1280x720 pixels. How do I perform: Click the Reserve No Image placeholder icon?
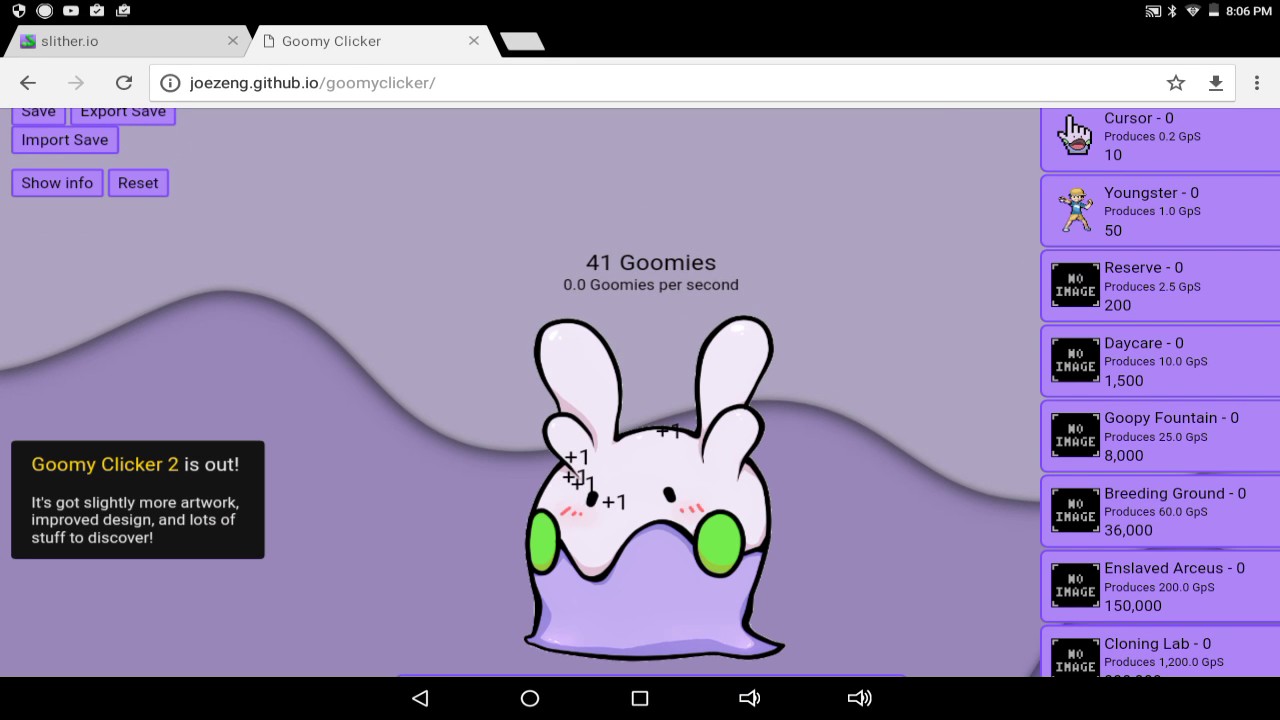click(1076, 285)
